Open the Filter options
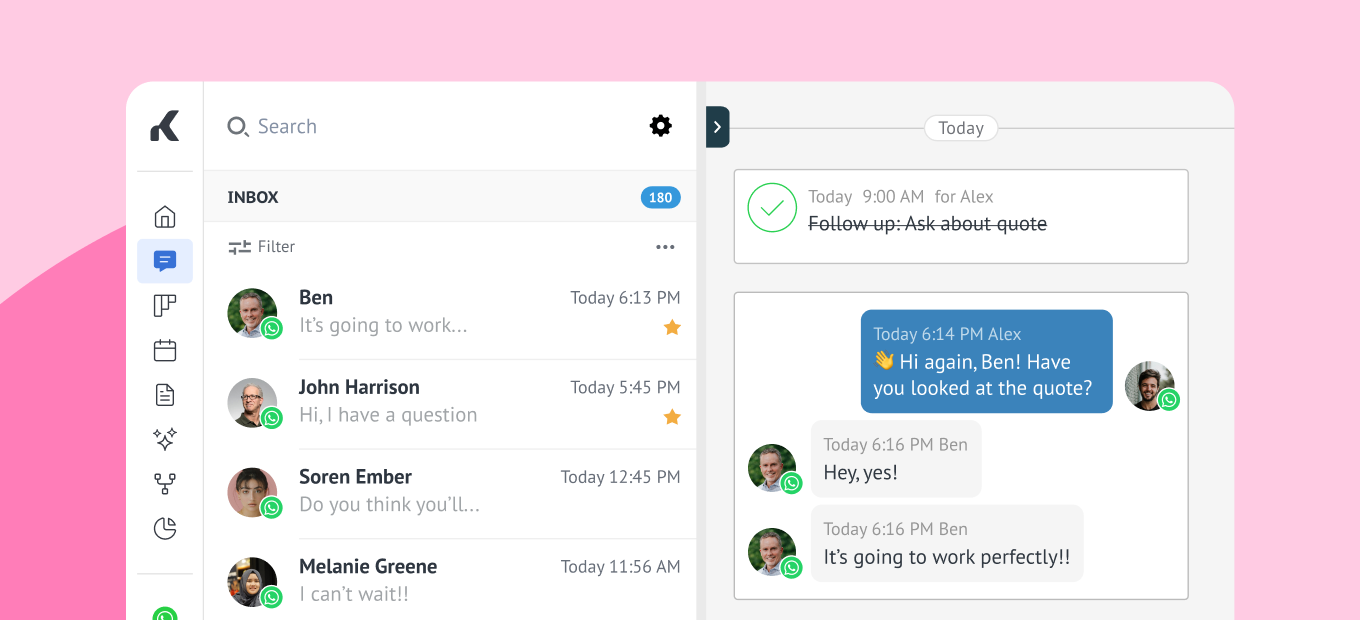 (x=262, y=247)
